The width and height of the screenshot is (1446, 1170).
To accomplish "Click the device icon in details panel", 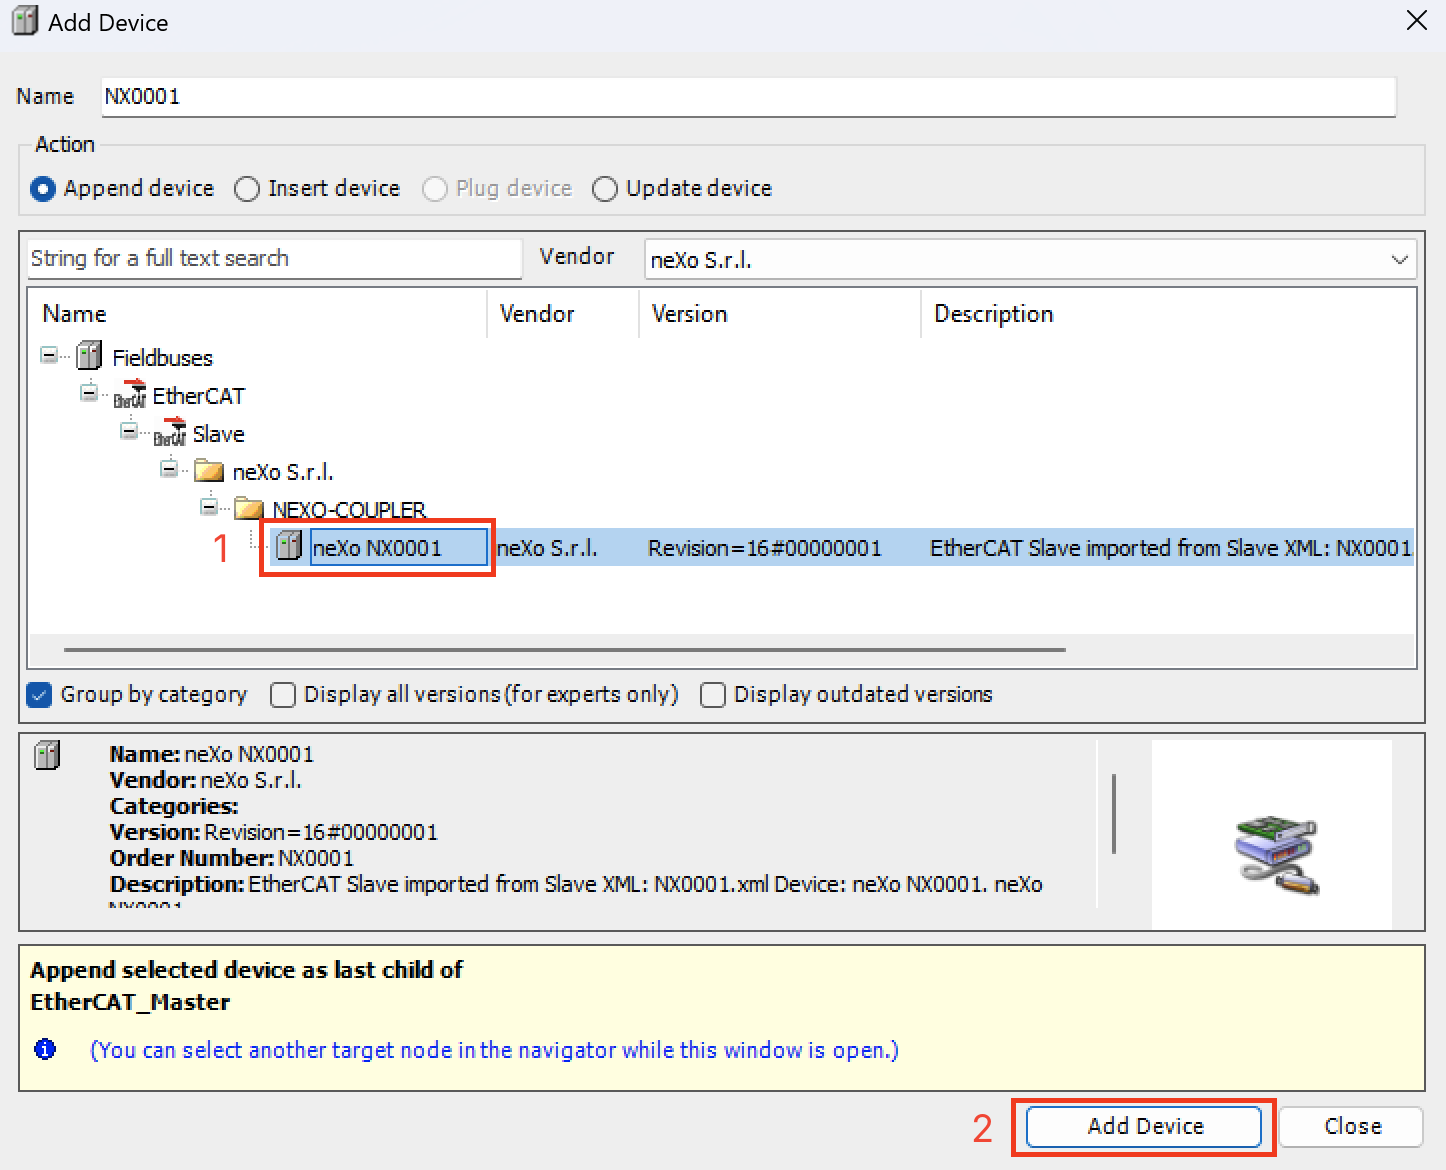I will coord(47,755).
